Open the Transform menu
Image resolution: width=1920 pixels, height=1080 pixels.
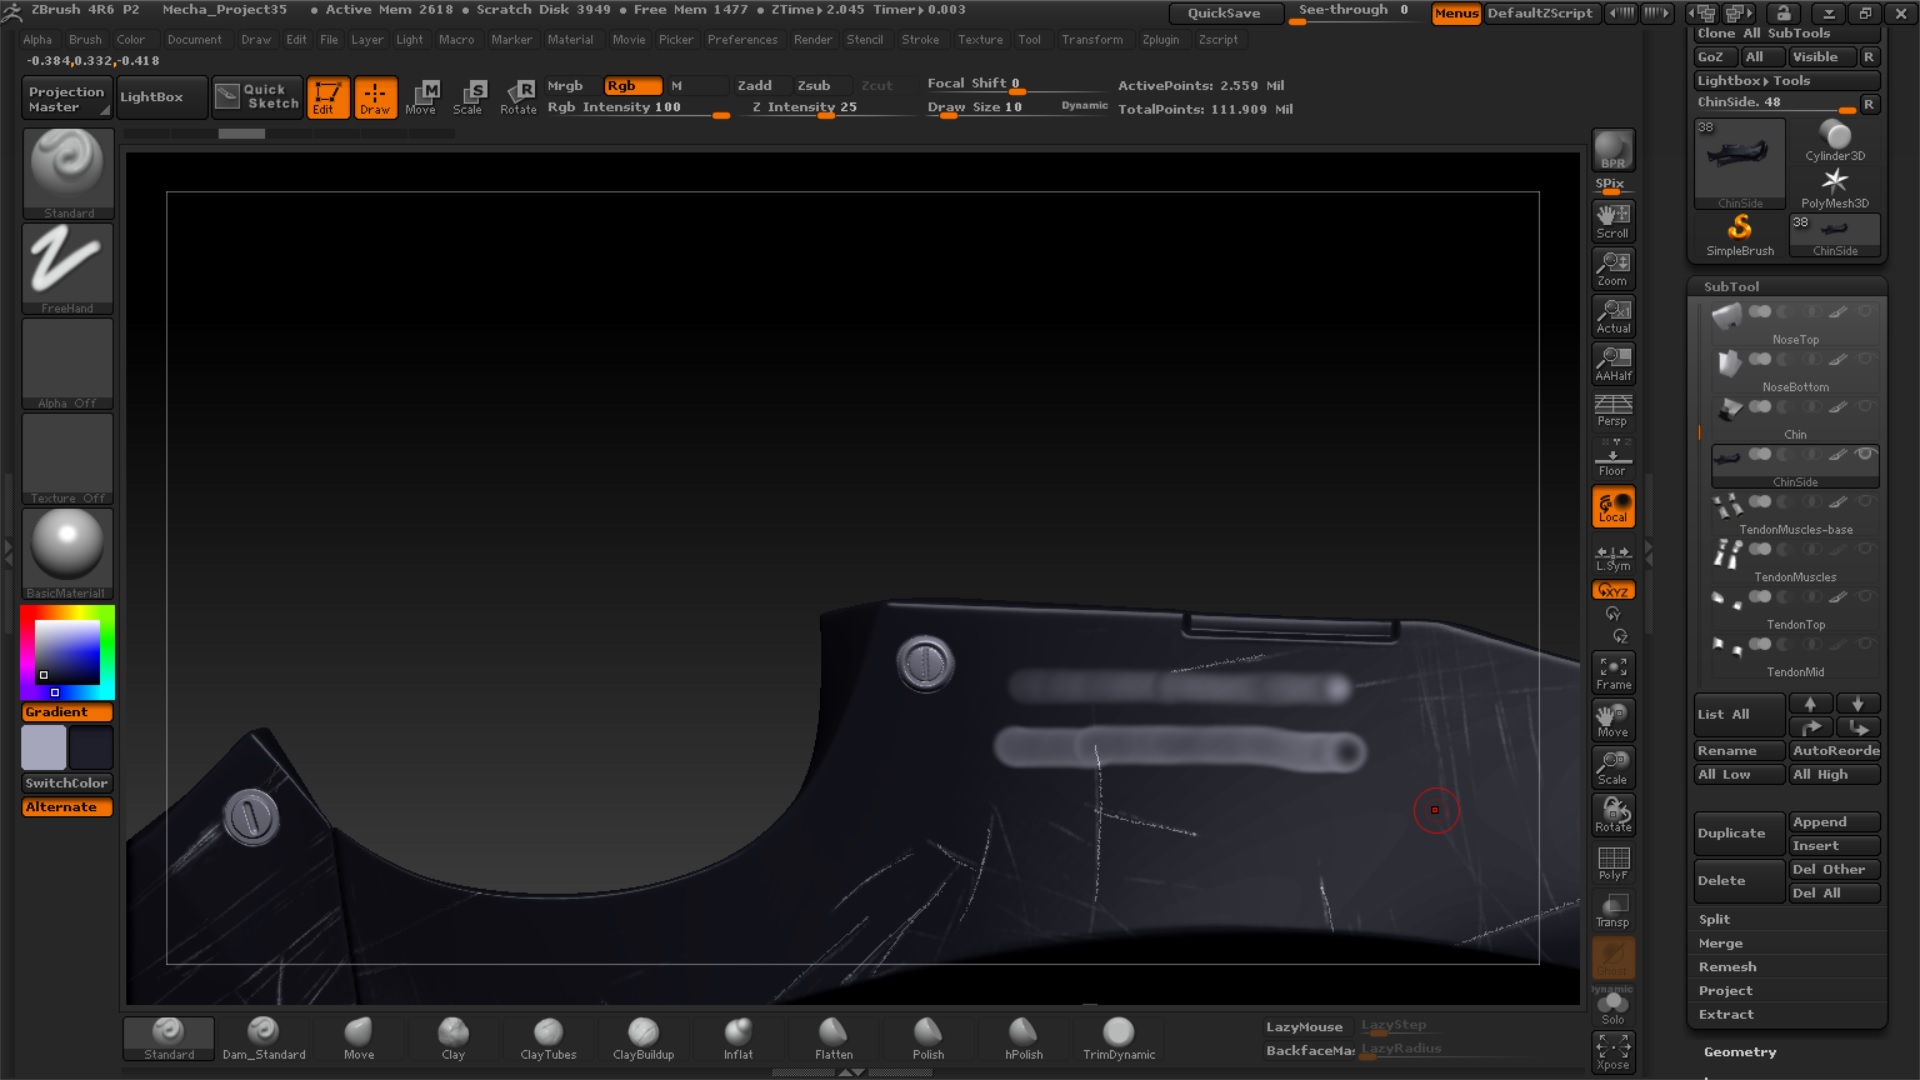click(x=1092, y=40)
